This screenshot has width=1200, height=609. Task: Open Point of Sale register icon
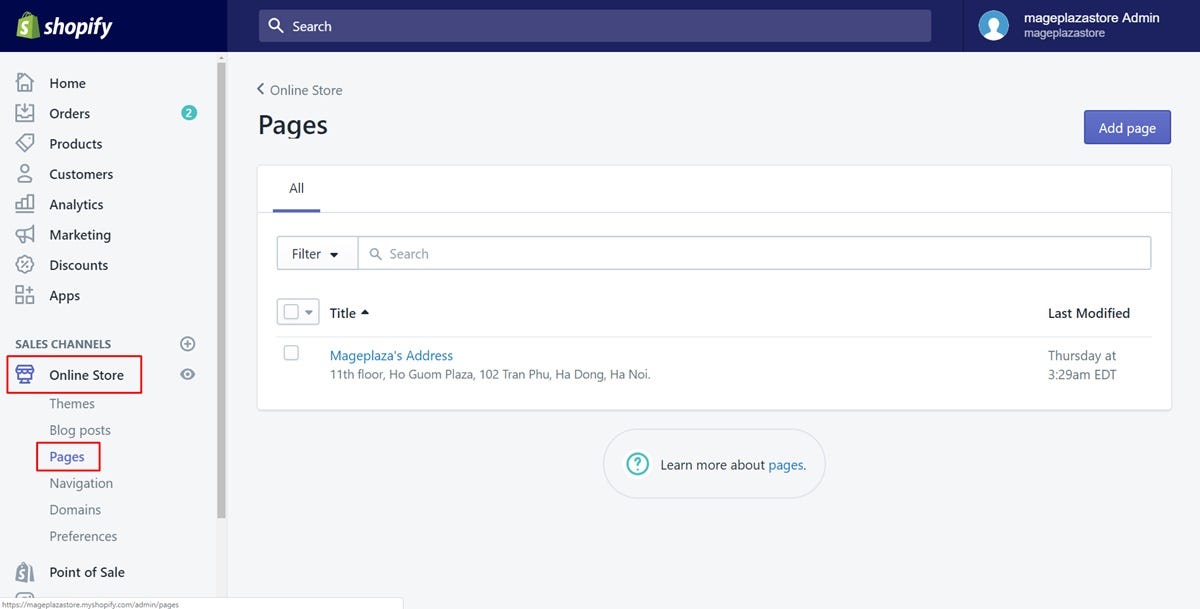coord(24,571)
